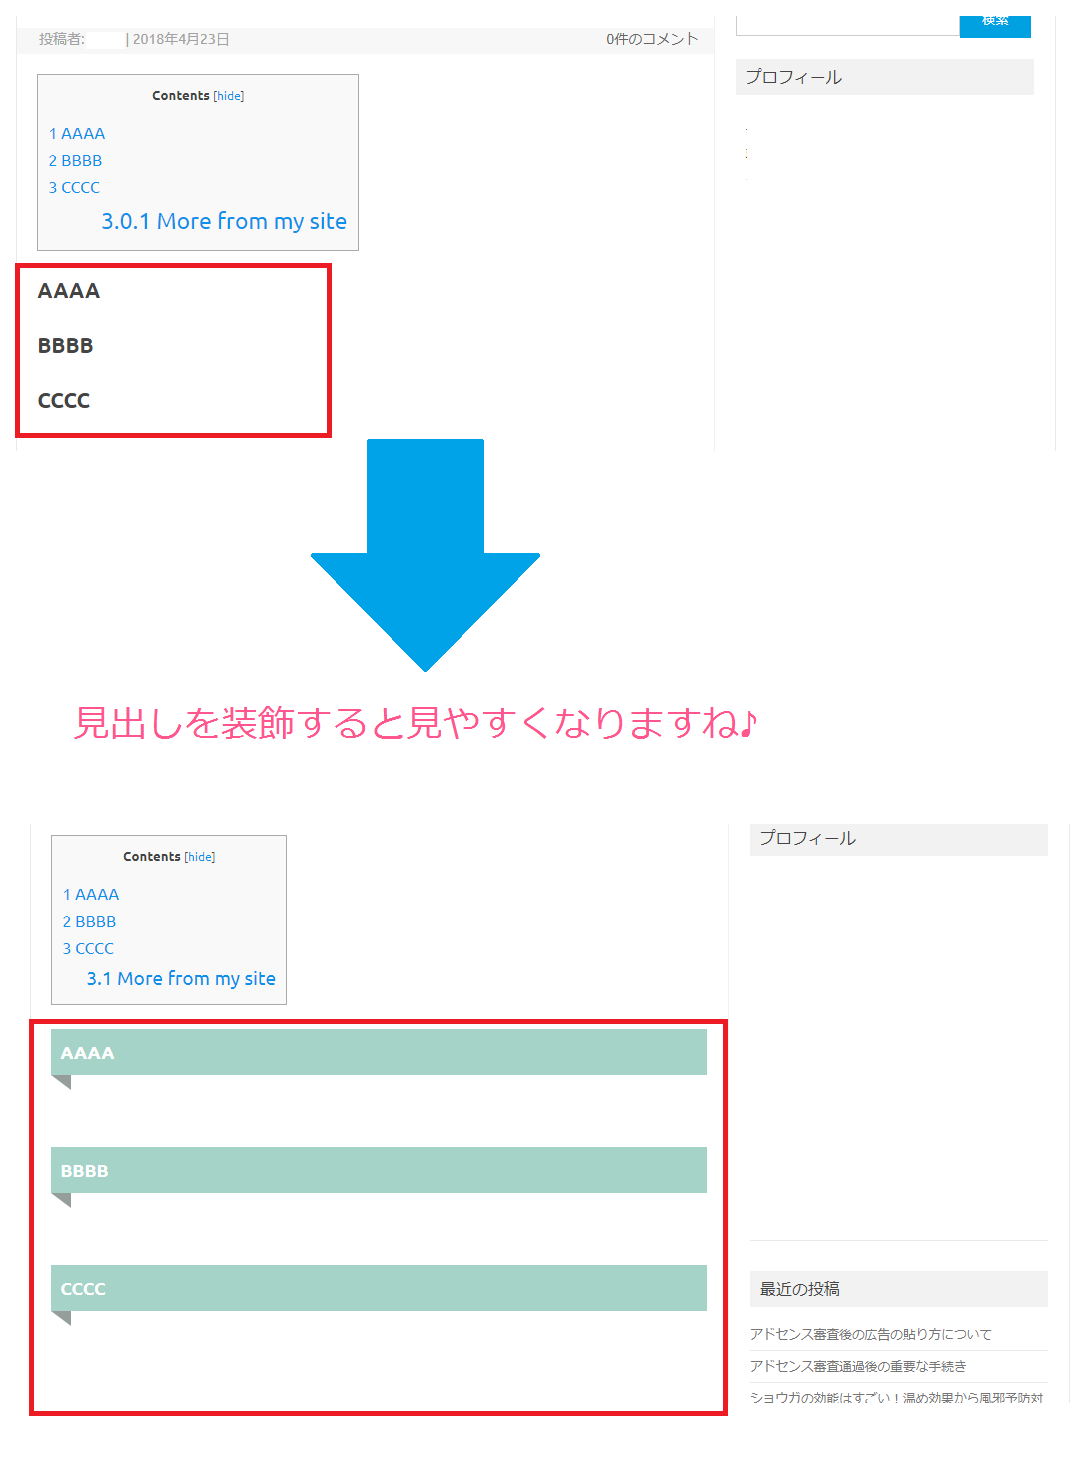This screenshot has width=1084, height=1460.
Task: Click 3.1 More from my site link
Action: pyautogui.click(x=181, y=978)
